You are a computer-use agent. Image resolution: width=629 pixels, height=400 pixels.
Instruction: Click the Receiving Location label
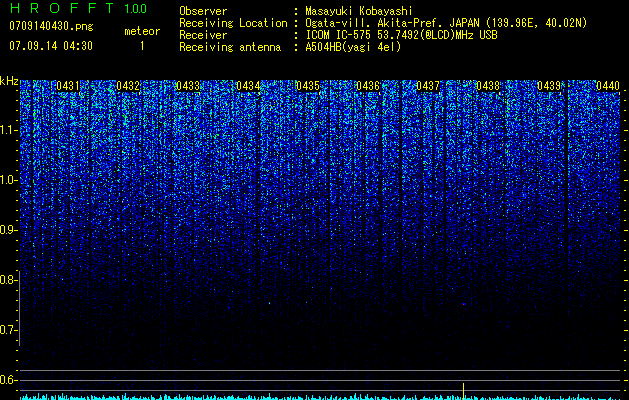point(233,23)
